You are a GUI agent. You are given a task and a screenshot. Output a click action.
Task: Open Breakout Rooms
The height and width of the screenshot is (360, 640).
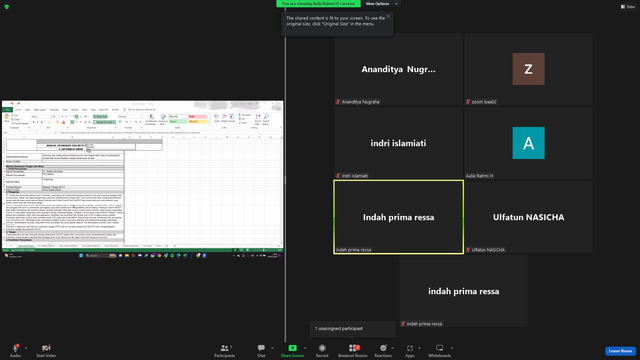click(353, 350)
